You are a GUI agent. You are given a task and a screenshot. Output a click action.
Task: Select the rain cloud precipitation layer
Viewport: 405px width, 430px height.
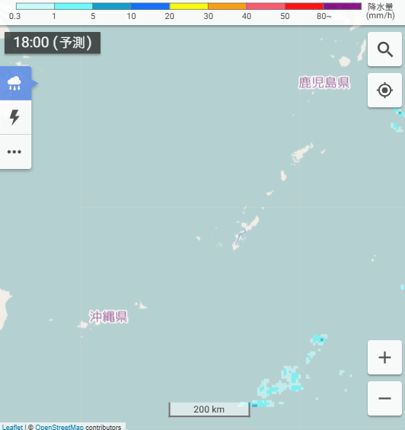click(15, 83)
